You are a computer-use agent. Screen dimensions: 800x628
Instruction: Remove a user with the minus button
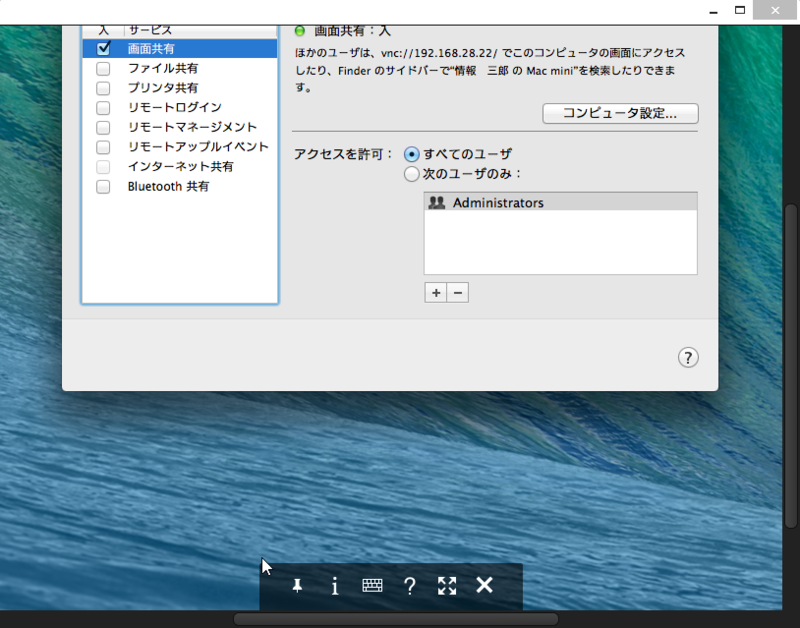[x=457, y=292]
